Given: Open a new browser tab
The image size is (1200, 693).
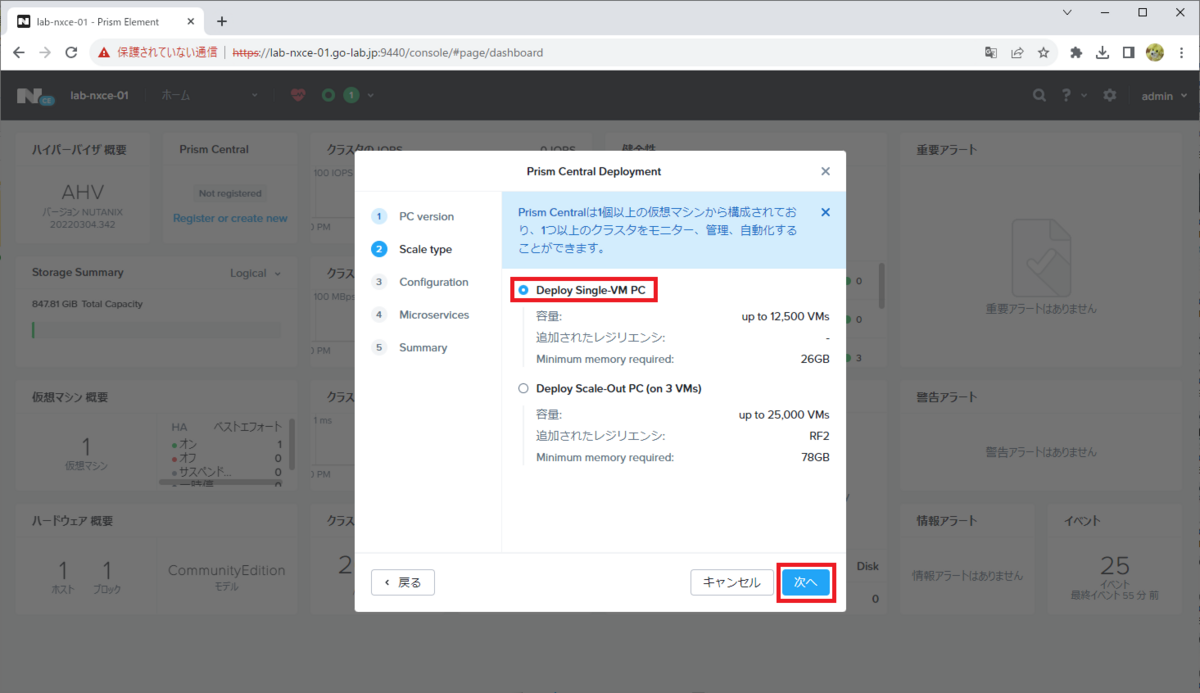Looking at the screenshot, I should coord(222,21).
